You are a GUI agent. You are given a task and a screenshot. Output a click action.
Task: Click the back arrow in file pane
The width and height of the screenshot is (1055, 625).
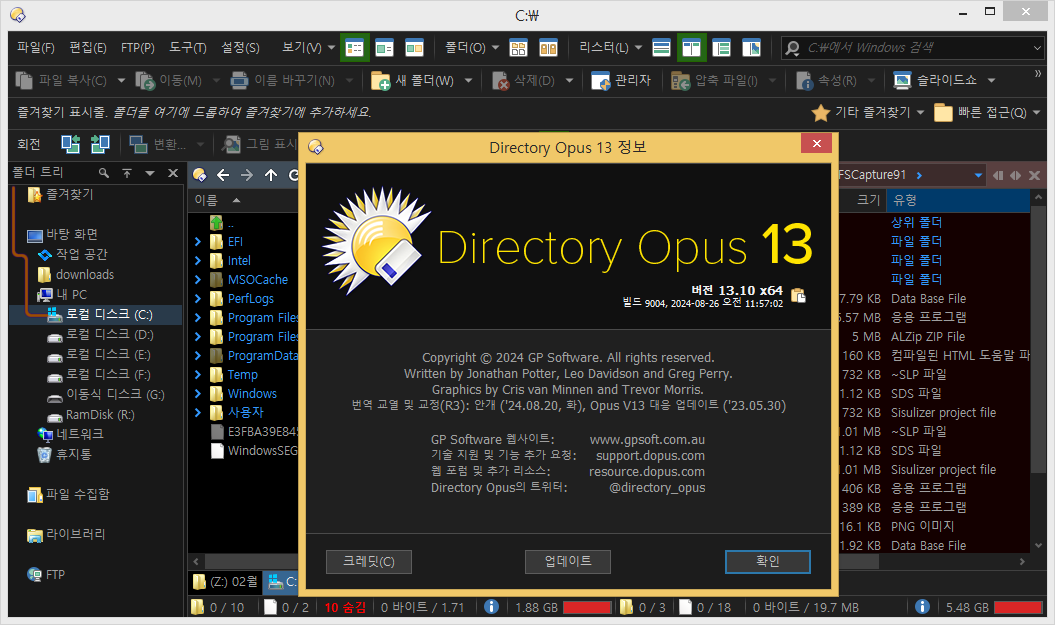(x=223, y=175)
